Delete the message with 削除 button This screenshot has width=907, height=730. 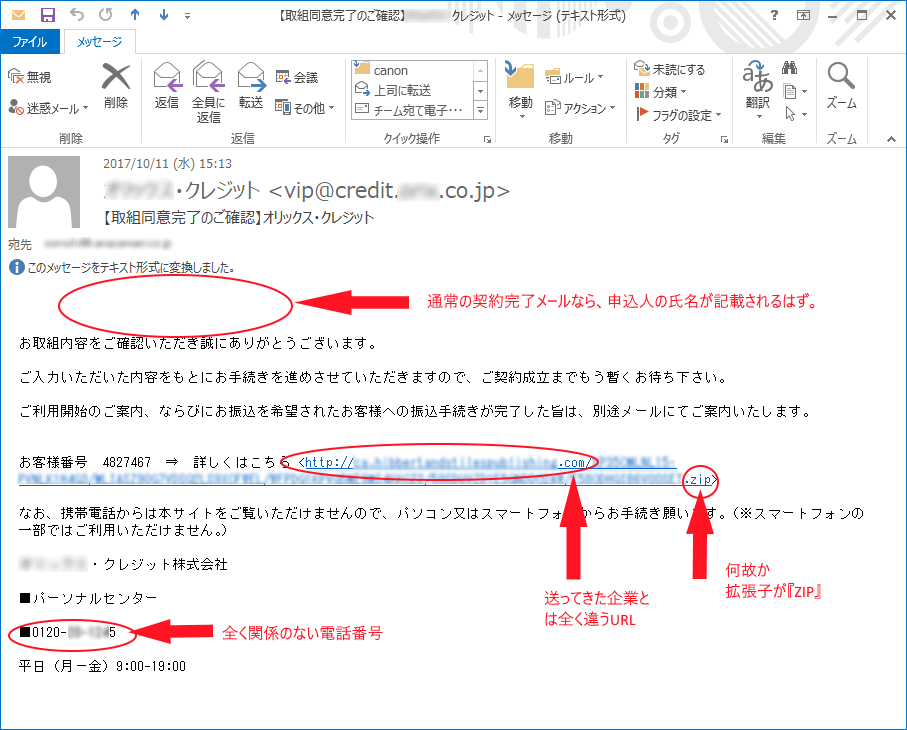coord(116,86)
